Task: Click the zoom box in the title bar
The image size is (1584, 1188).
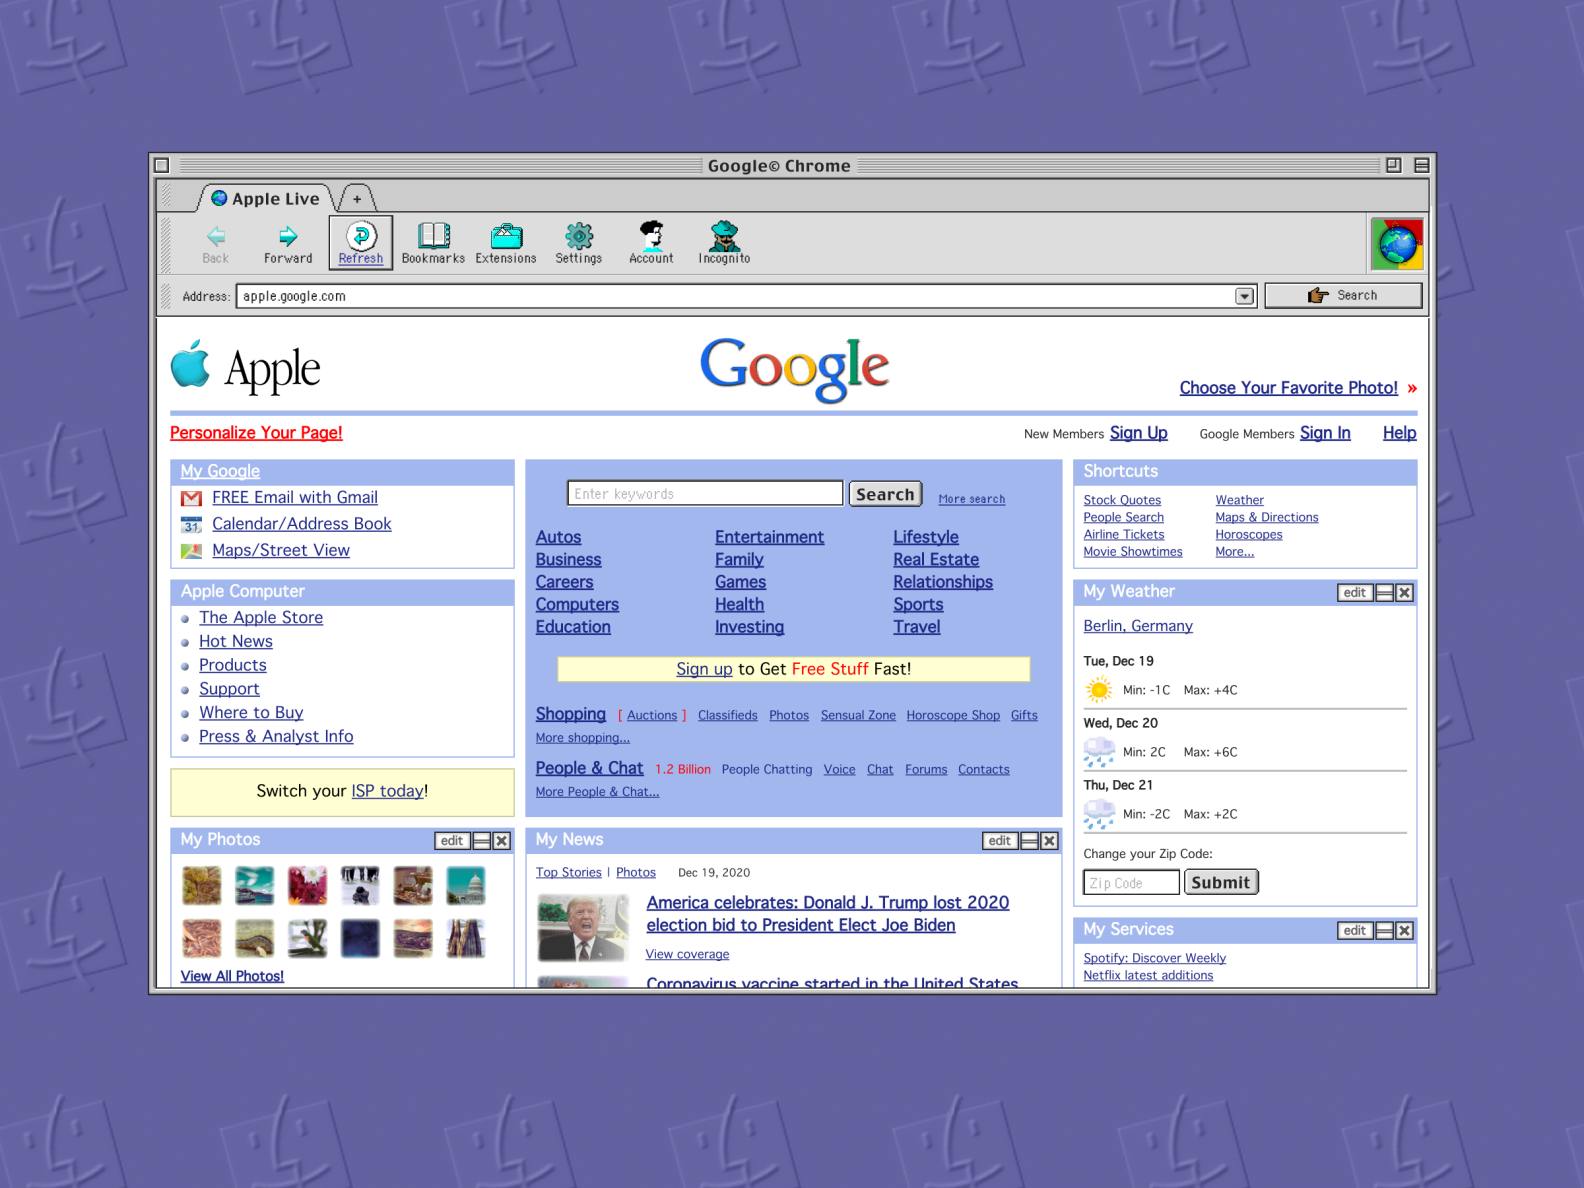Action: 1393,165
